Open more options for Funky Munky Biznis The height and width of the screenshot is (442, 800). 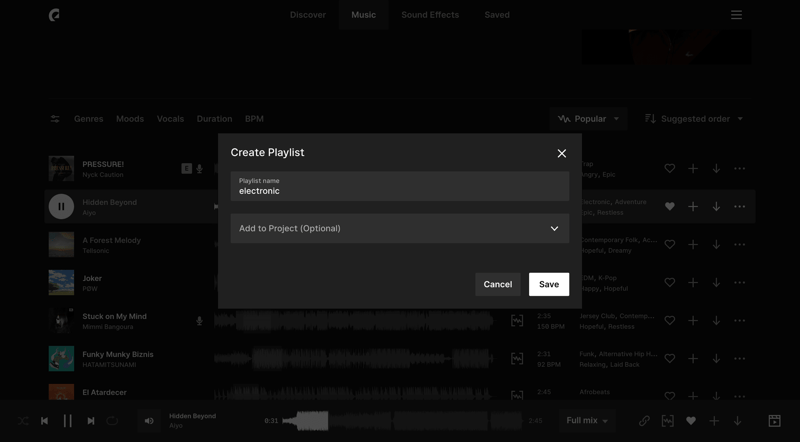coord(739,359)
